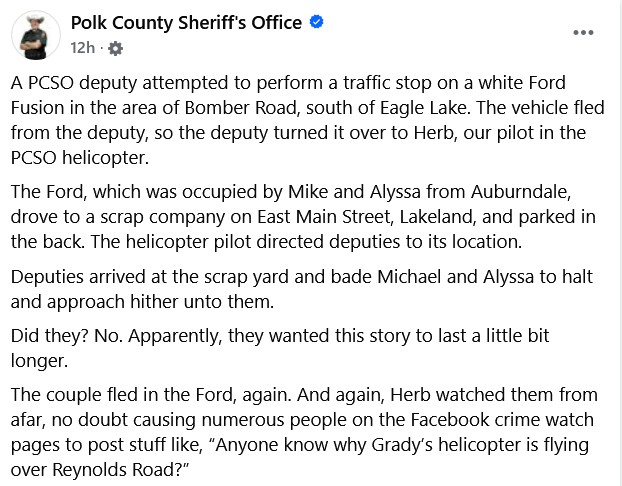The image size is (622, 486).
Task: Click the word "Lakeland" in the post
Action: click(437, 217)
